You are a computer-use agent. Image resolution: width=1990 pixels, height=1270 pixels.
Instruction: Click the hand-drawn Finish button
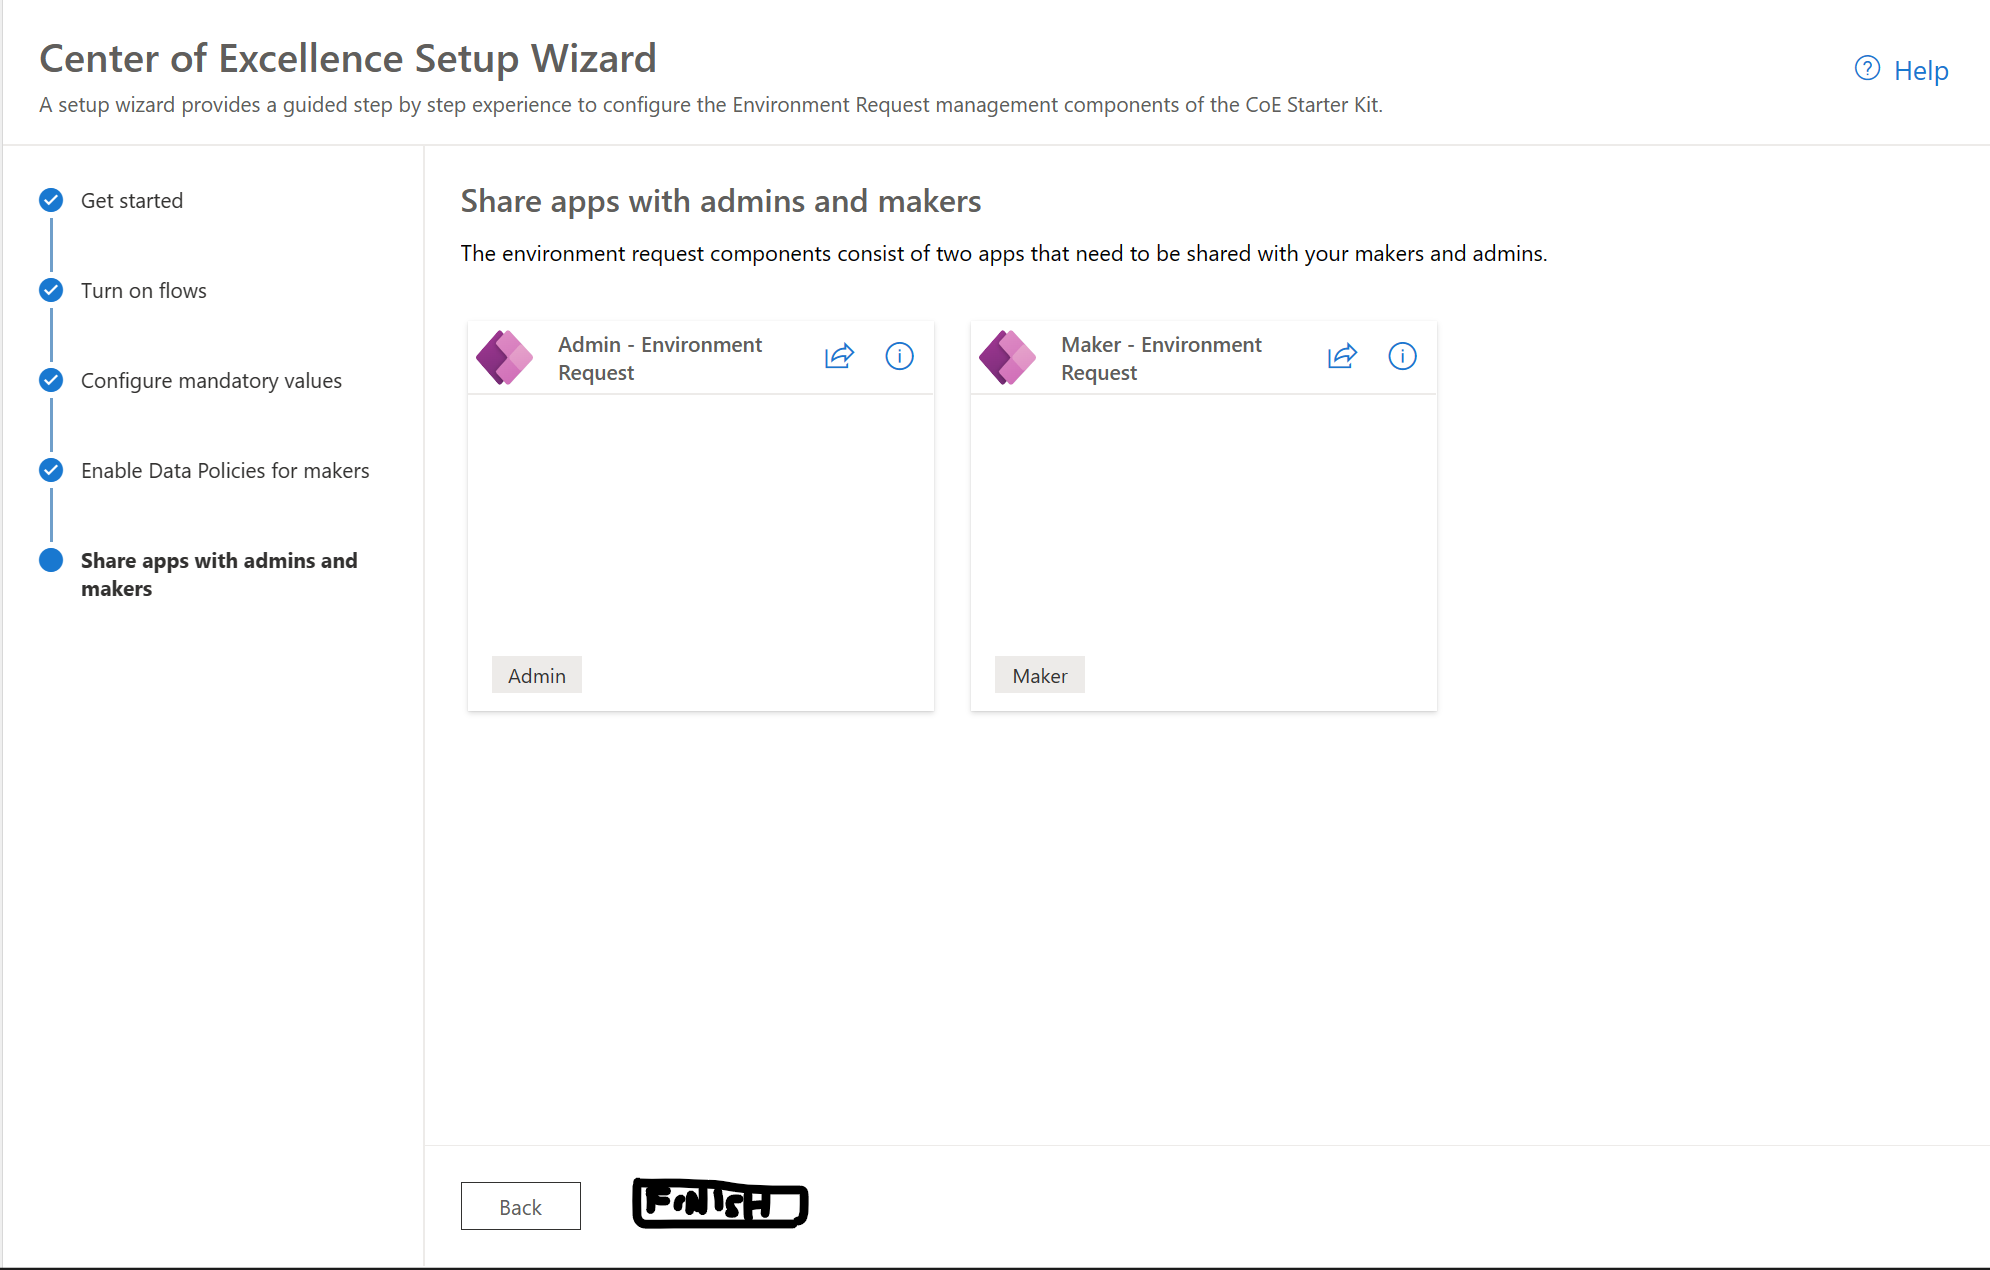[718, 1203]
